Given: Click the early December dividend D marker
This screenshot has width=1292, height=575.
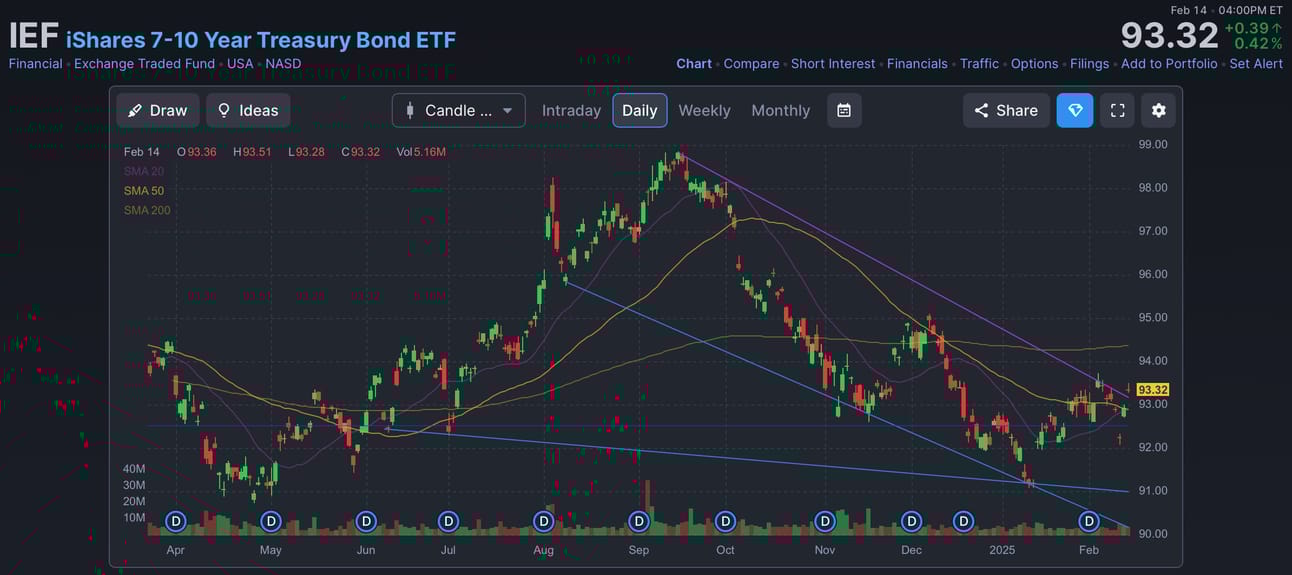Looking at the screenshot, I should [x=912, y=521].
